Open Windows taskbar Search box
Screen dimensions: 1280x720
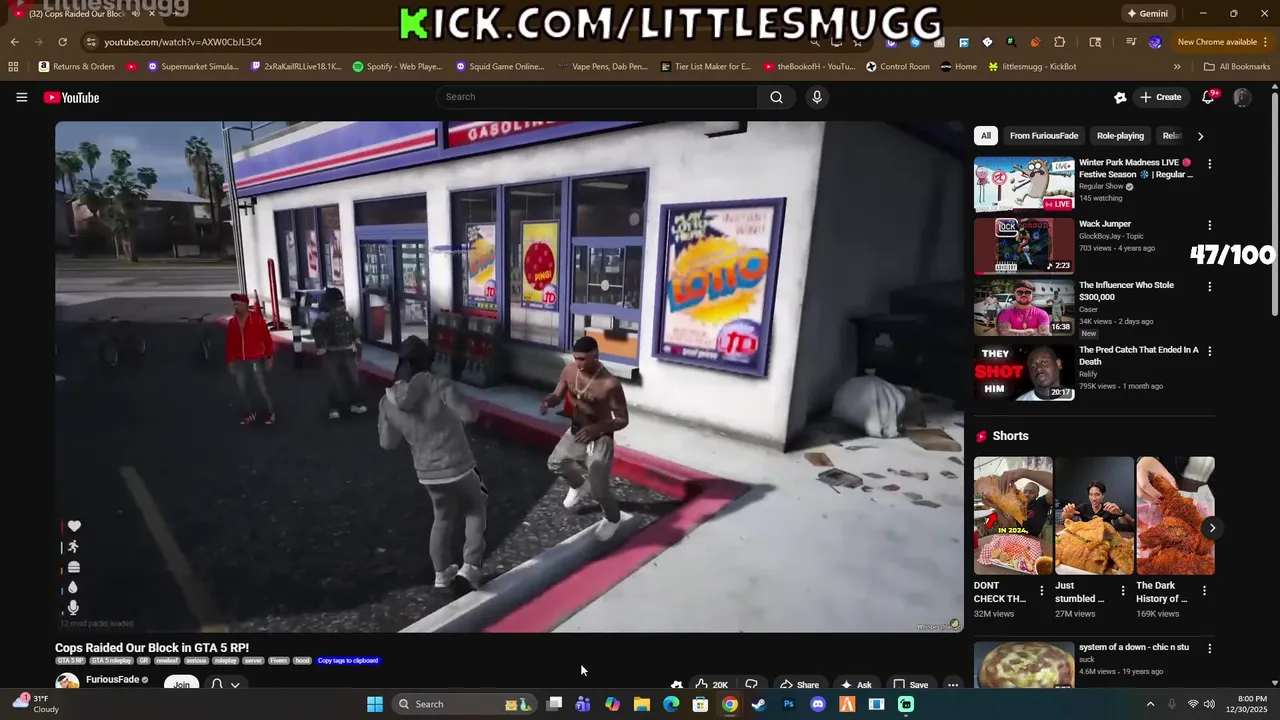464,704
